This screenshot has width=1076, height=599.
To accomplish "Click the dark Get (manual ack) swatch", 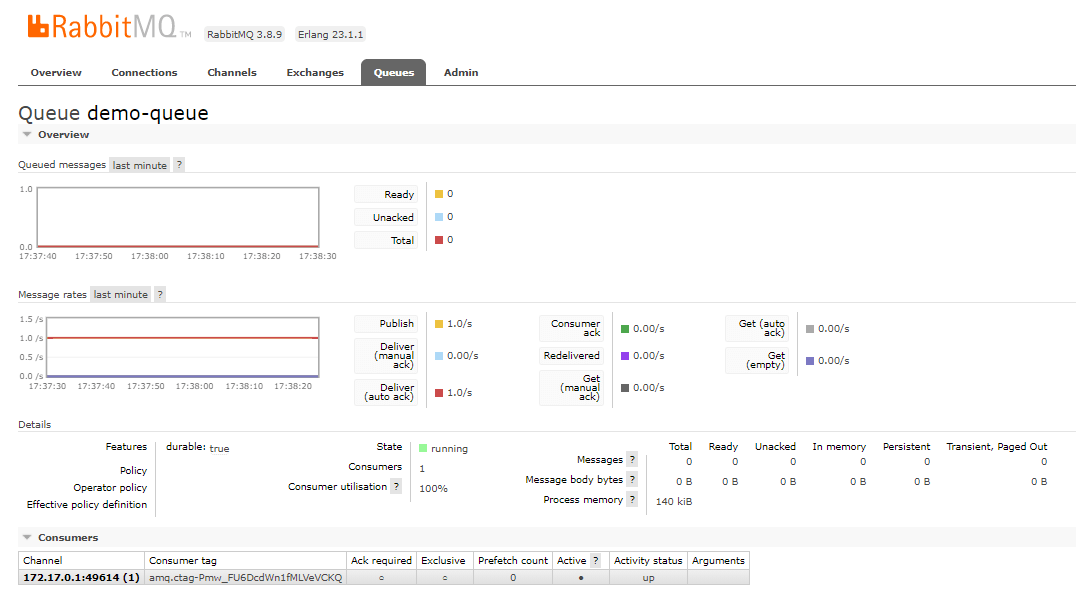I will click(x=625, y=388).
